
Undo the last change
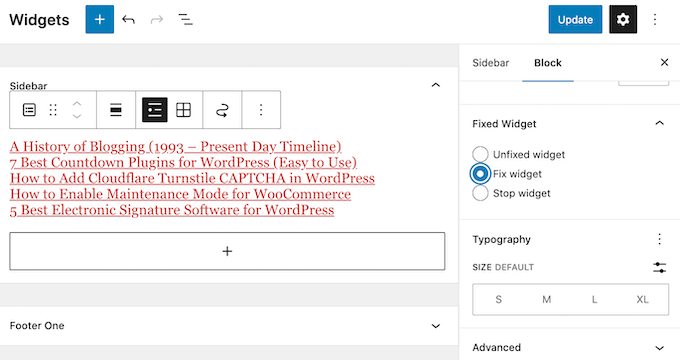(128, 20)
